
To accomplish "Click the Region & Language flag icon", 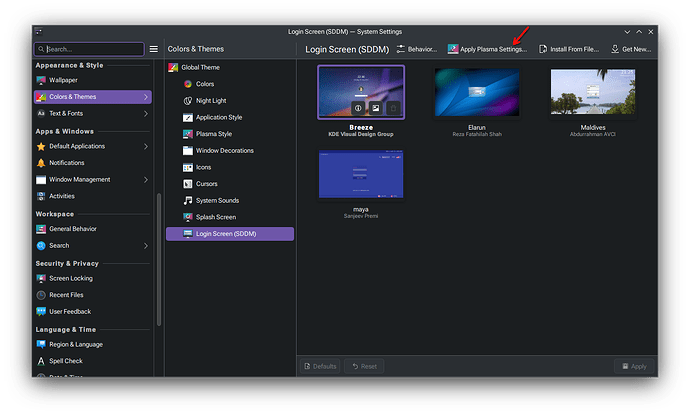I will (x=41, y=345).
